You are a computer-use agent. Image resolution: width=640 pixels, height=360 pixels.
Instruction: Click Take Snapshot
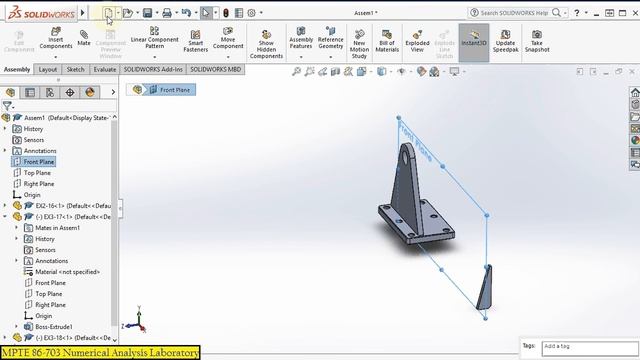click(x=537, y=41)
